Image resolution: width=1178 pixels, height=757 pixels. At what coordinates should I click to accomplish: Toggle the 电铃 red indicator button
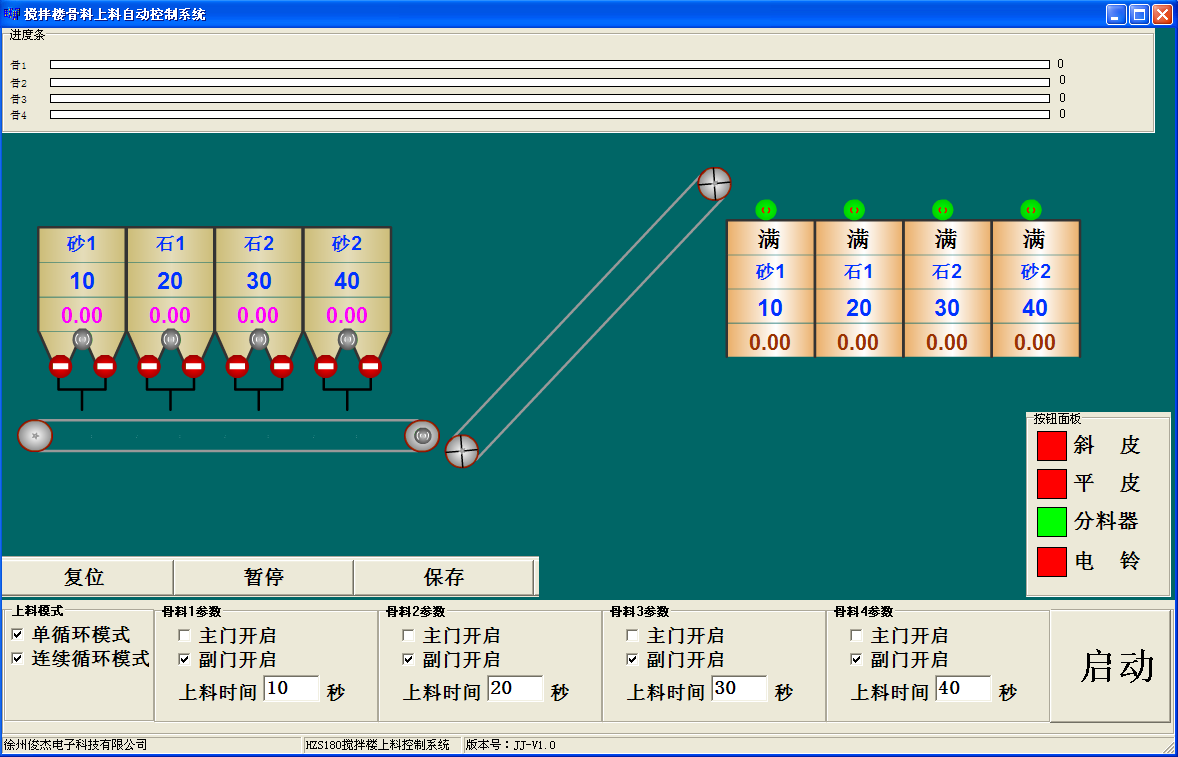(1052, 561)
